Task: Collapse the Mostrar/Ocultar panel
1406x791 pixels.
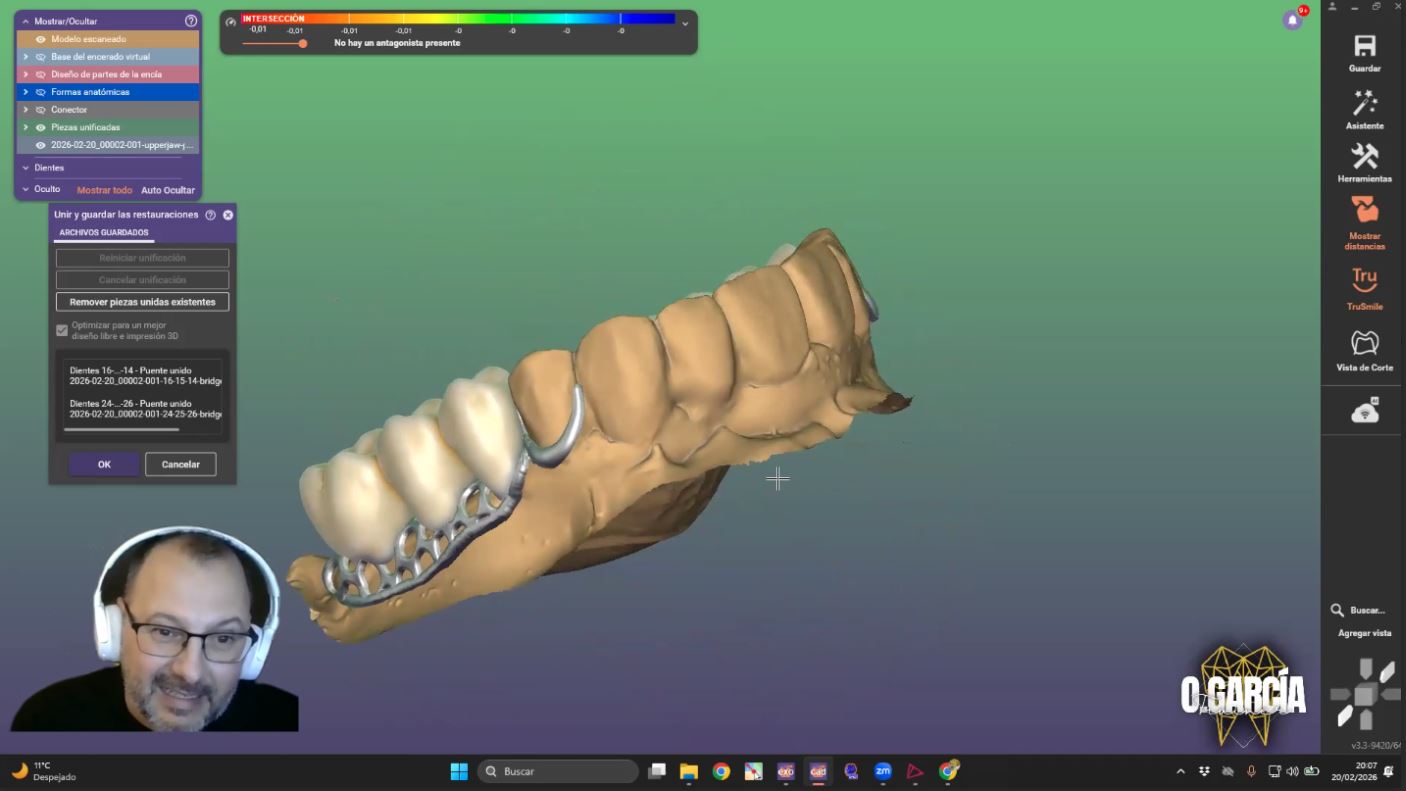Action: (26, 21)
